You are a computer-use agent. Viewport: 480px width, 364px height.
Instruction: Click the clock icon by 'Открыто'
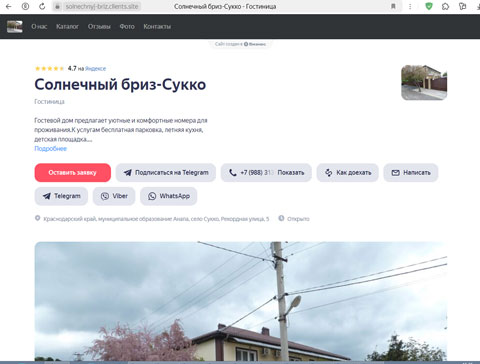[x=281, y=218]
